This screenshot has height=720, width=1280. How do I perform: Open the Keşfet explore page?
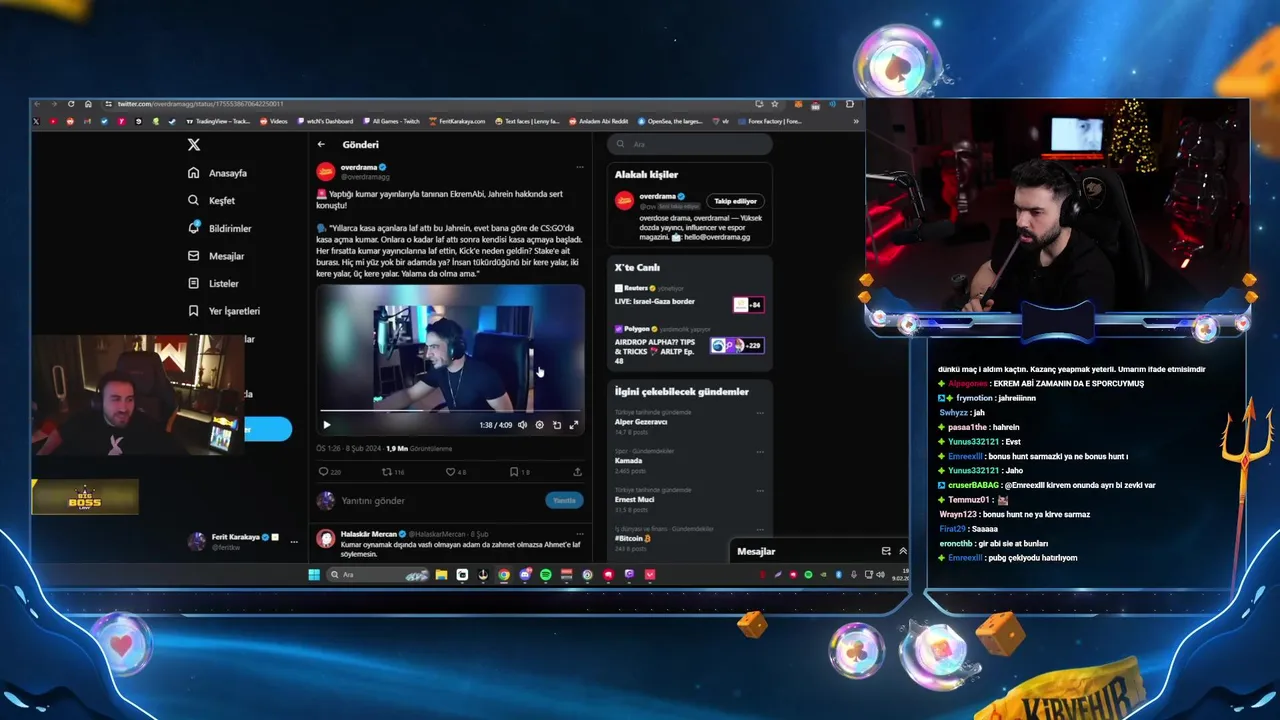pos(211,200)
